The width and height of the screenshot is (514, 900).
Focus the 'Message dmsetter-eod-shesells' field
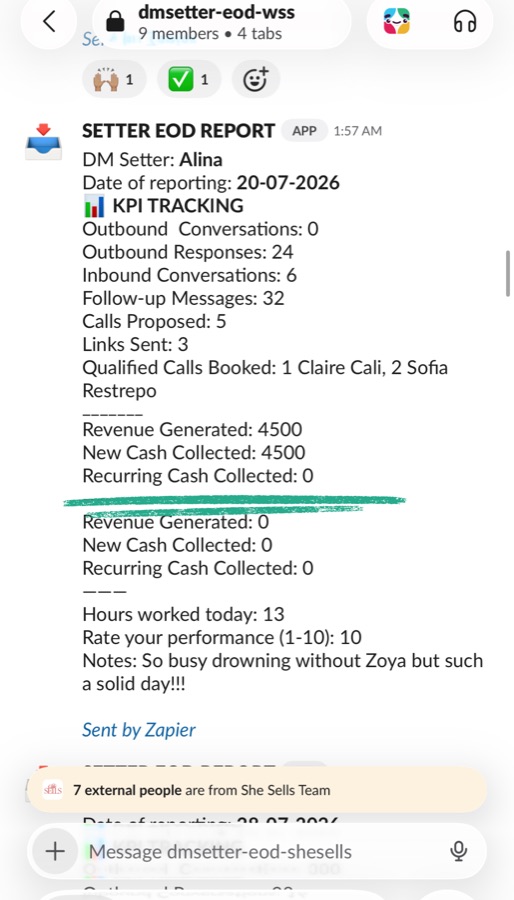(x=257, y=851)
